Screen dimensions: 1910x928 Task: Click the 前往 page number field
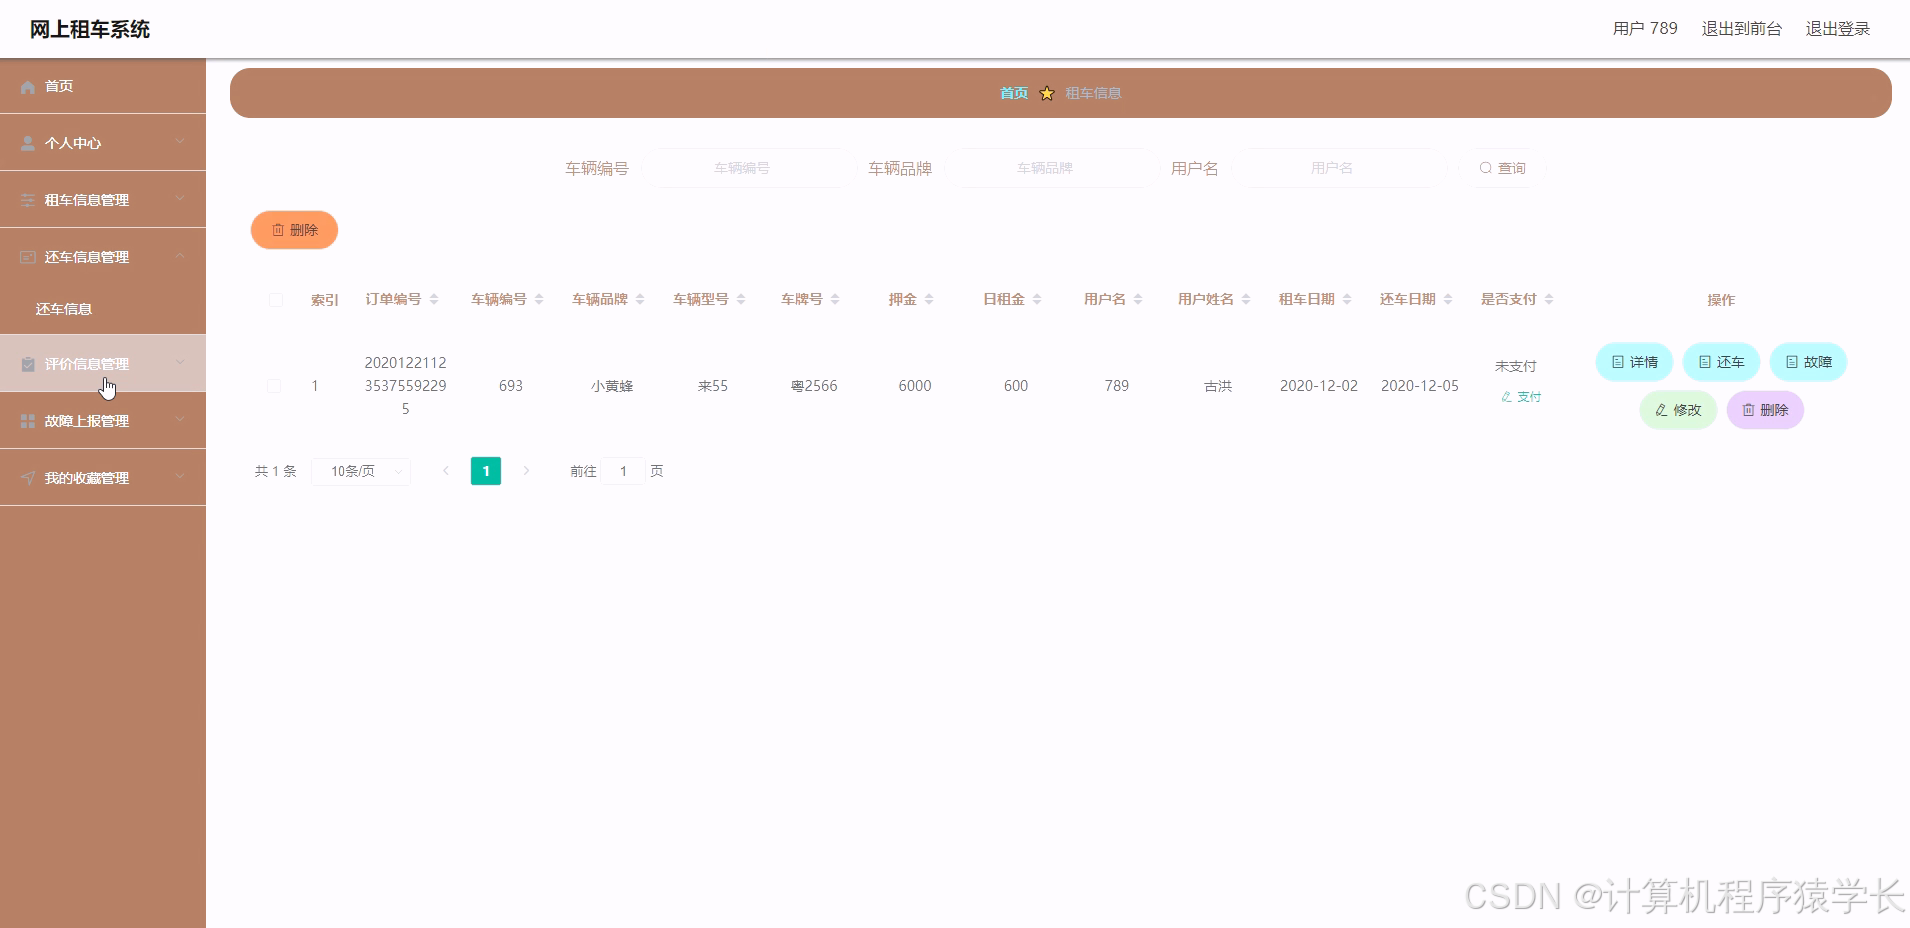623,471
